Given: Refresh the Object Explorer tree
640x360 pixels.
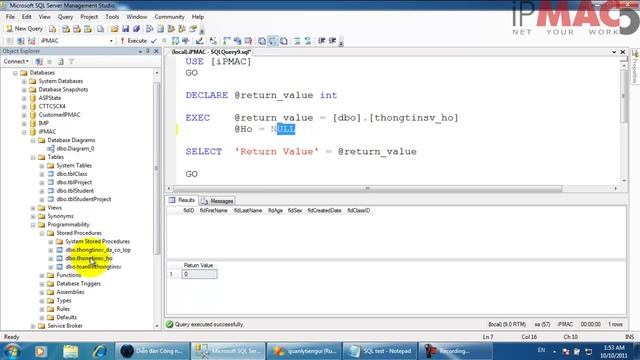Looking at the screenshot, I should pyautogui.click(x=60, y=62).
